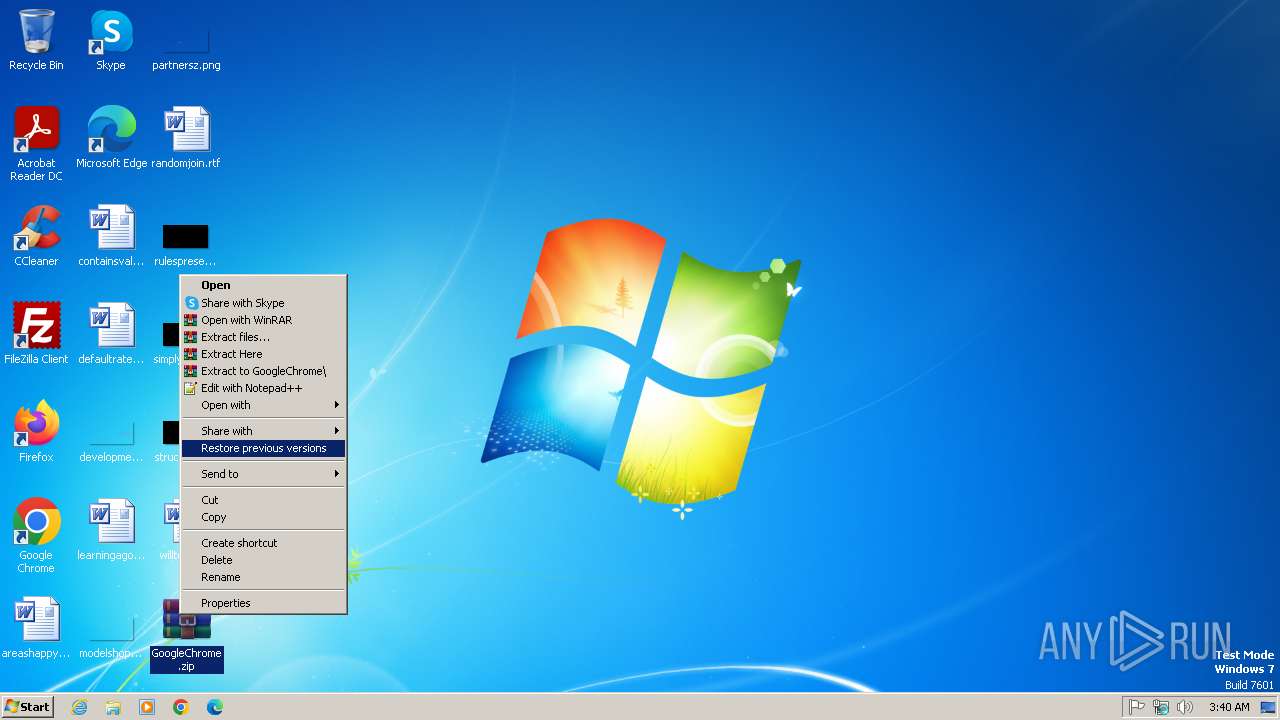Viewport: 1280px width, 720px height.
Task: Choose Copy from the context menu
Action: click(263, 517)
